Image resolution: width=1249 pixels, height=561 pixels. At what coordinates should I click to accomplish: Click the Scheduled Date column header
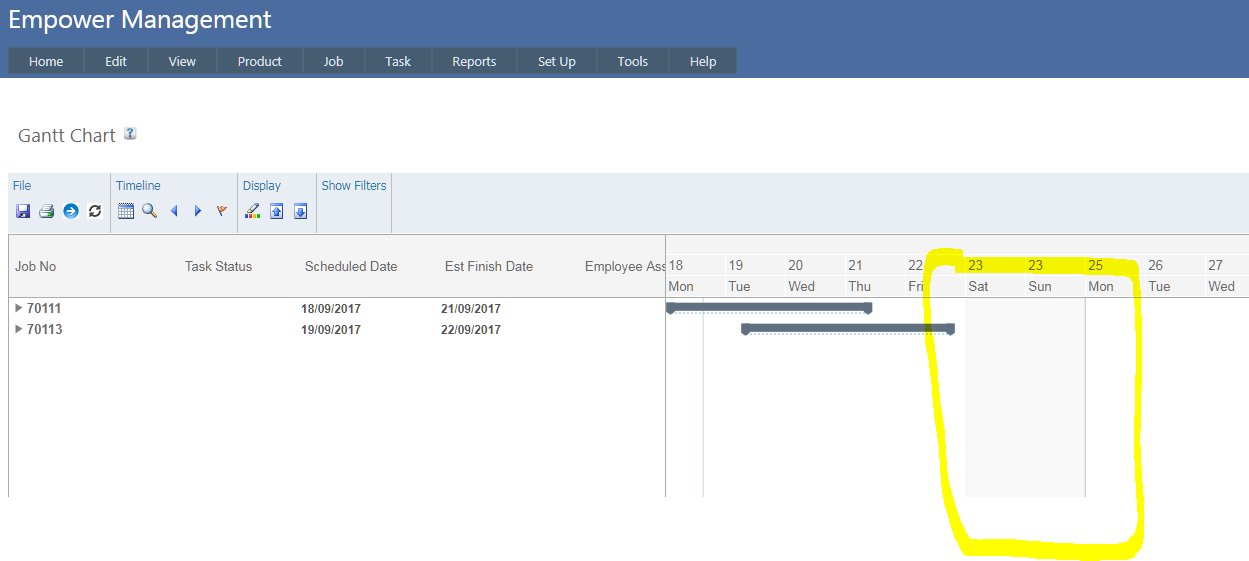(x=351, y=266)
